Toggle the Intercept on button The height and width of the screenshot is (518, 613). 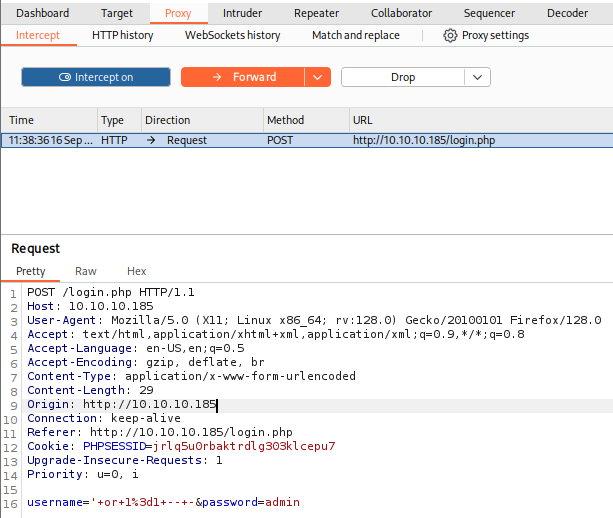coord(96,77)
